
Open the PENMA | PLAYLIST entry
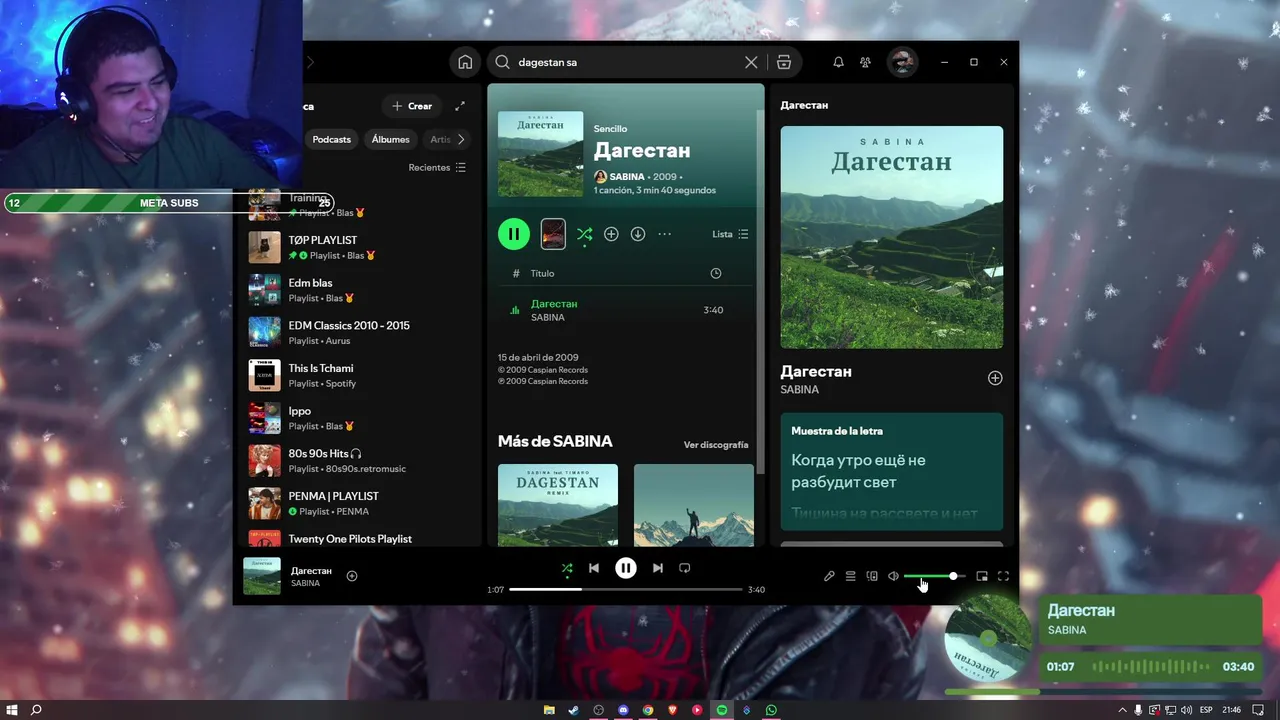point(358,503)
